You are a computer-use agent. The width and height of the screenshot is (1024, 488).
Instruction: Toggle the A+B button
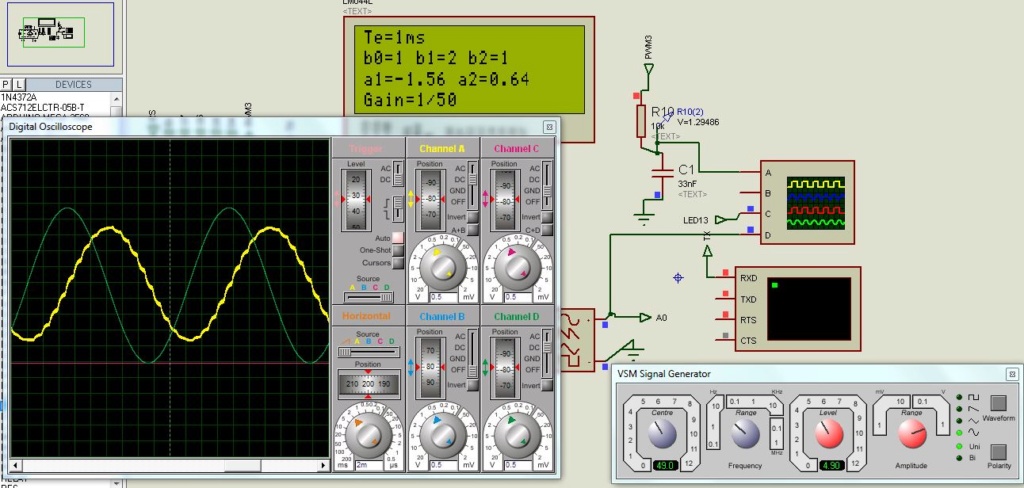(472, 230)
